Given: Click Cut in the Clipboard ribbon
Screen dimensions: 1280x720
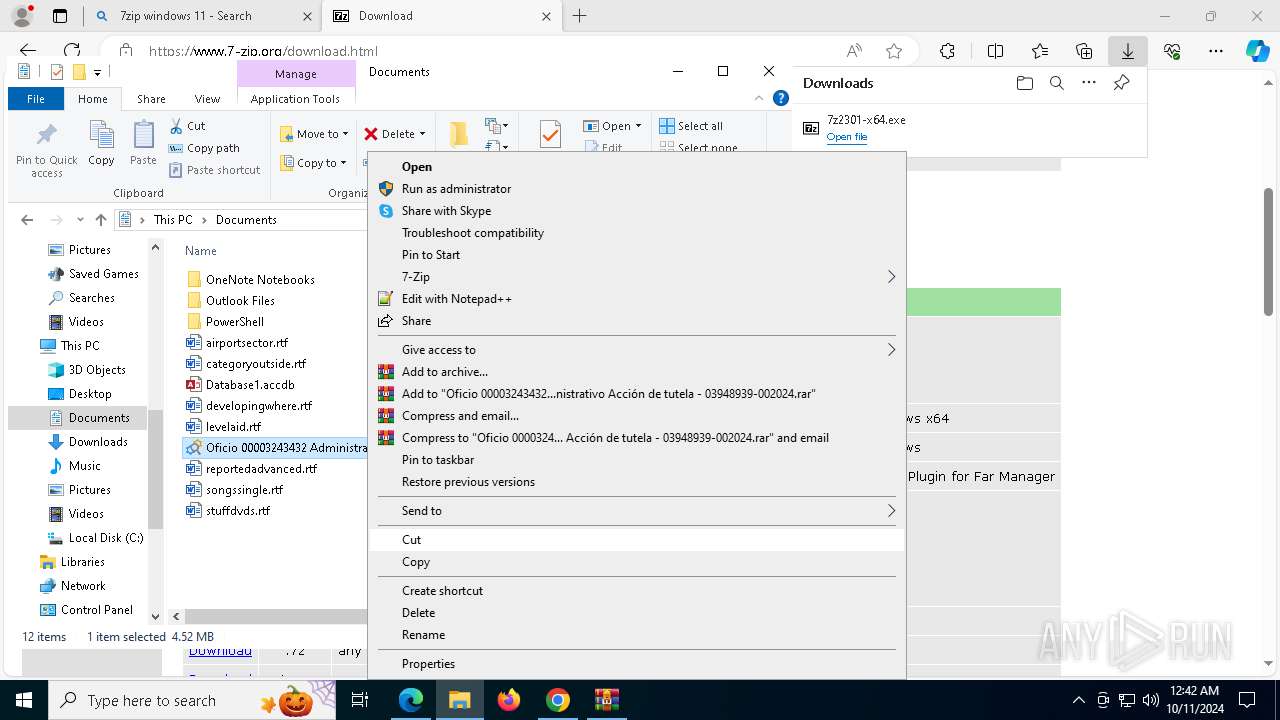Looking at the screenshot, I should click(x=187, y=126).
